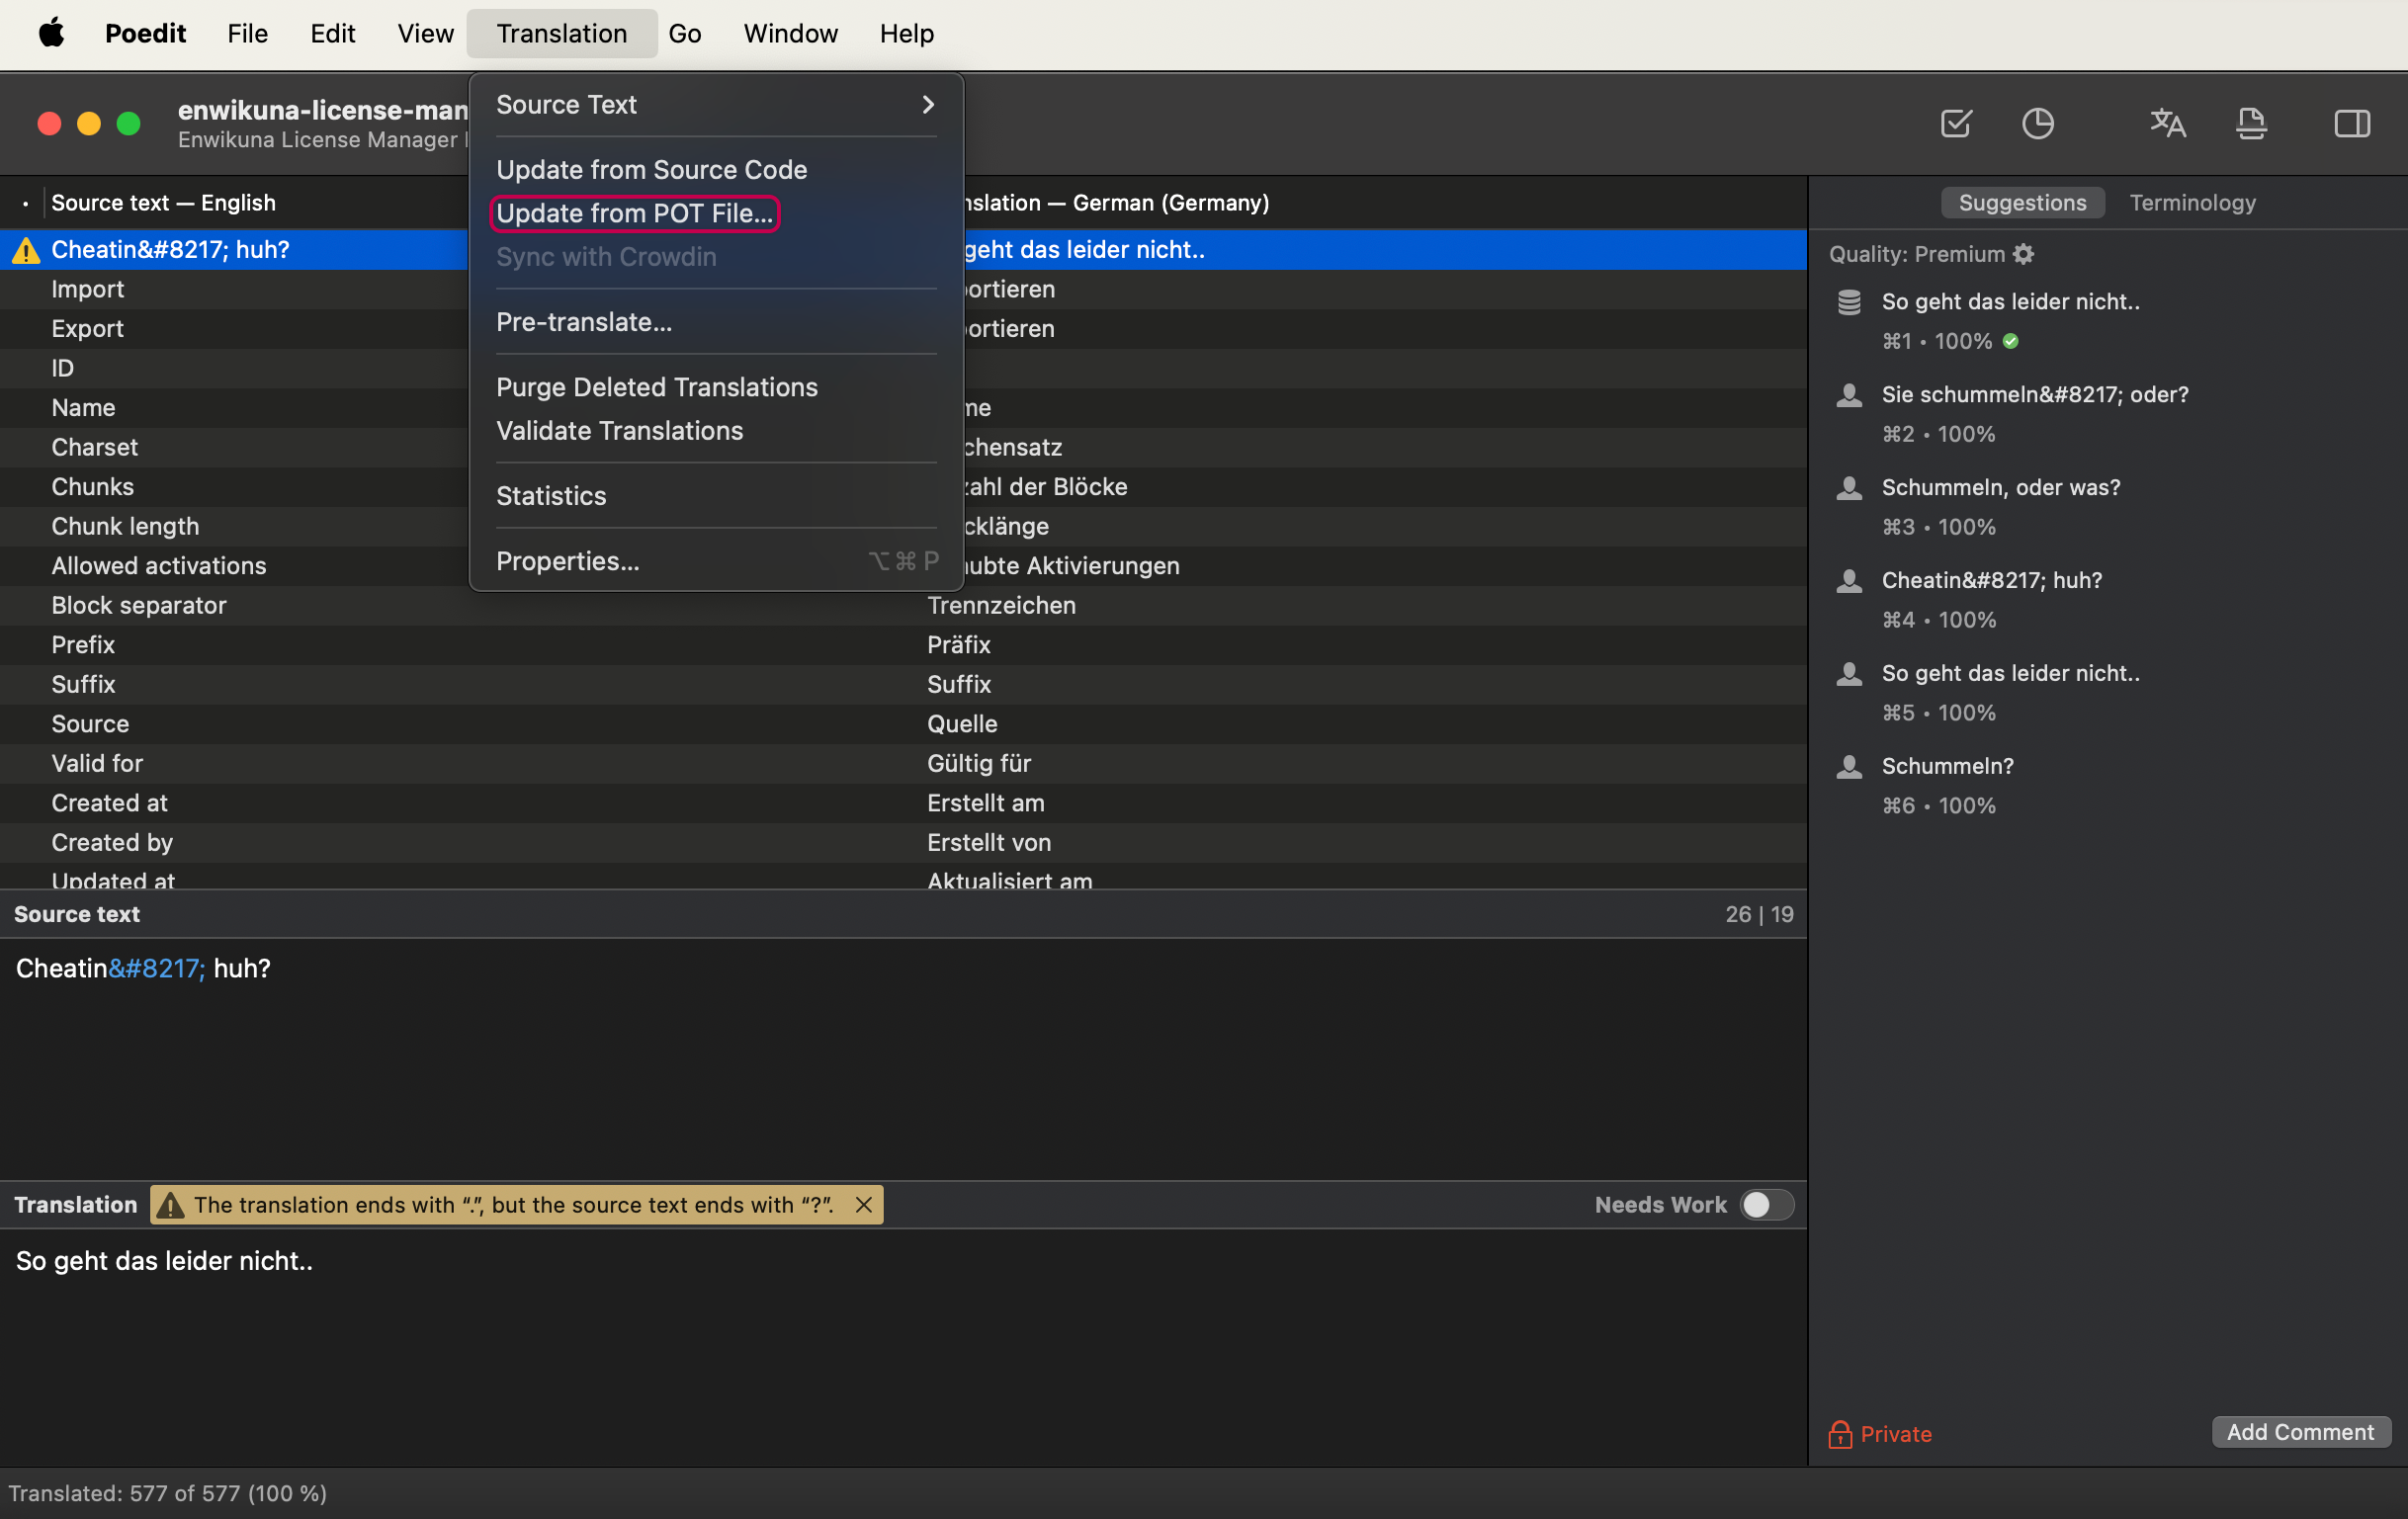Select the Valid for row
The image size is (2408, 1519).
[902, 764]
